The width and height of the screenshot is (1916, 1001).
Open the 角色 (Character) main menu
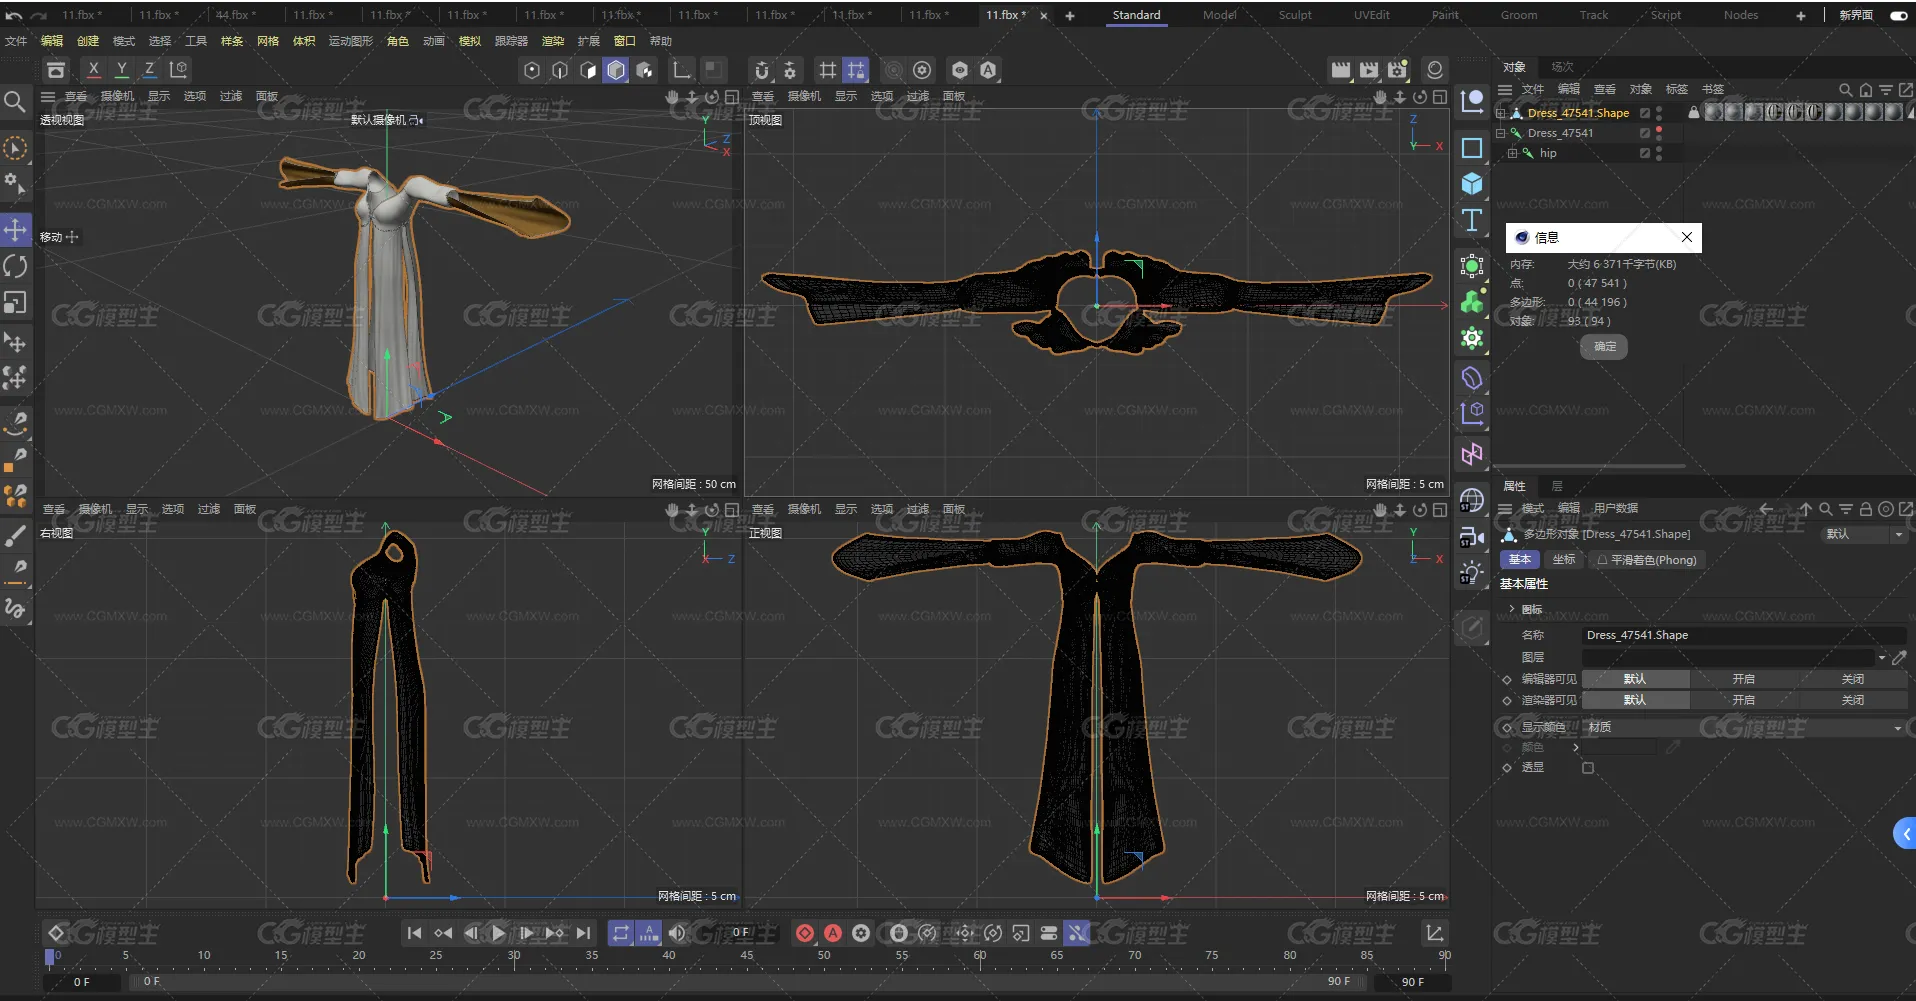pyautogui.click(x=398, y=41)
